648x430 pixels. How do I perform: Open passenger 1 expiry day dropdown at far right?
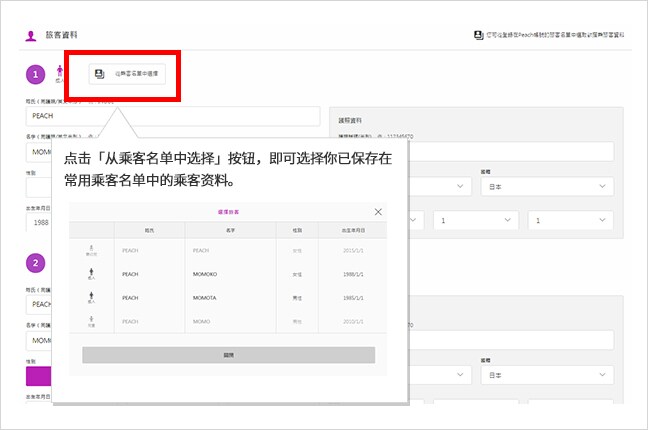pos(571,220)
